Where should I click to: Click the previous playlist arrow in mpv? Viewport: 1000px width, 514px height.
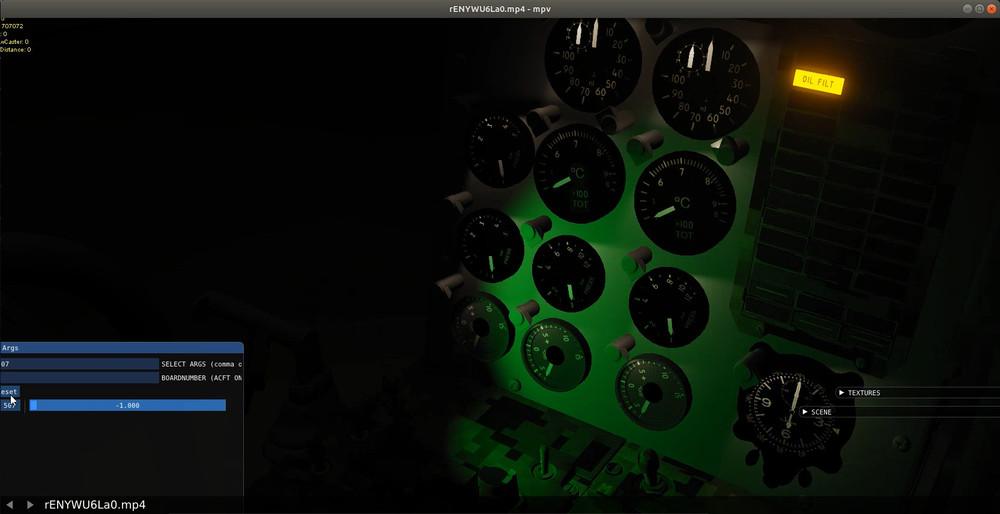(10, 504)
